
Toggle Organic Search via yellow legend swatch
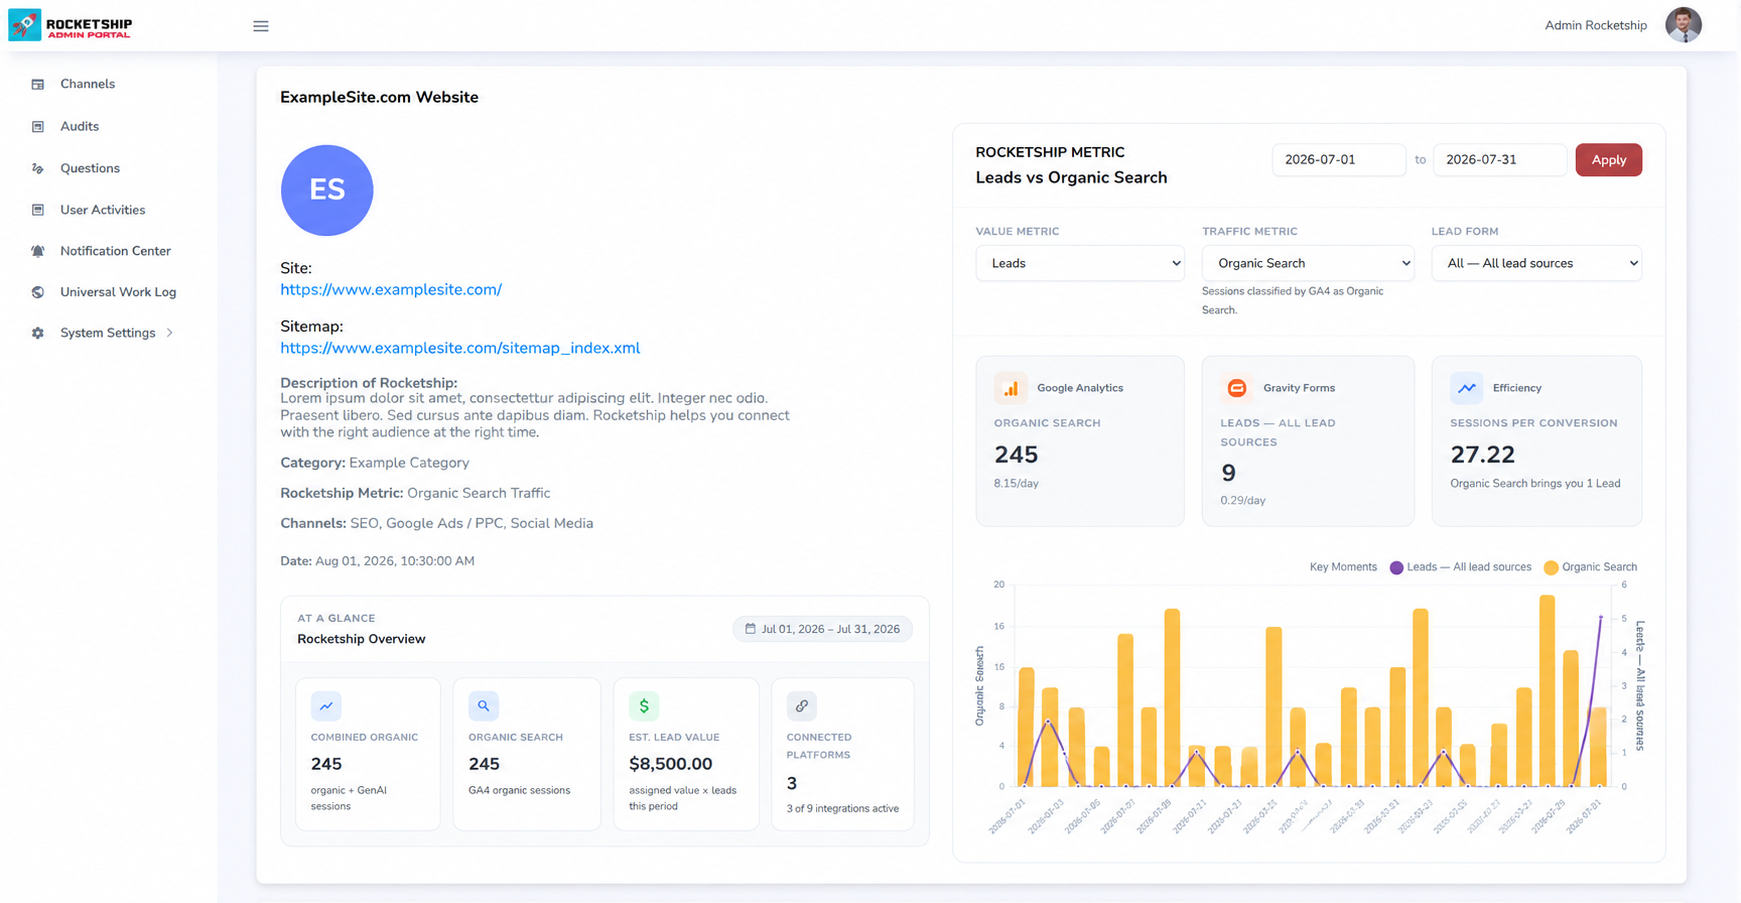pos(1550,567)
